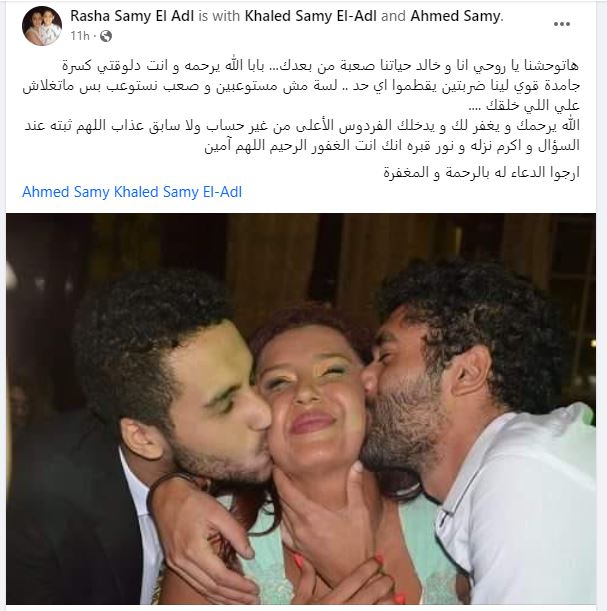
Task: Open Khaled Samy El-Adl in post header
Action: click(311, 16)
